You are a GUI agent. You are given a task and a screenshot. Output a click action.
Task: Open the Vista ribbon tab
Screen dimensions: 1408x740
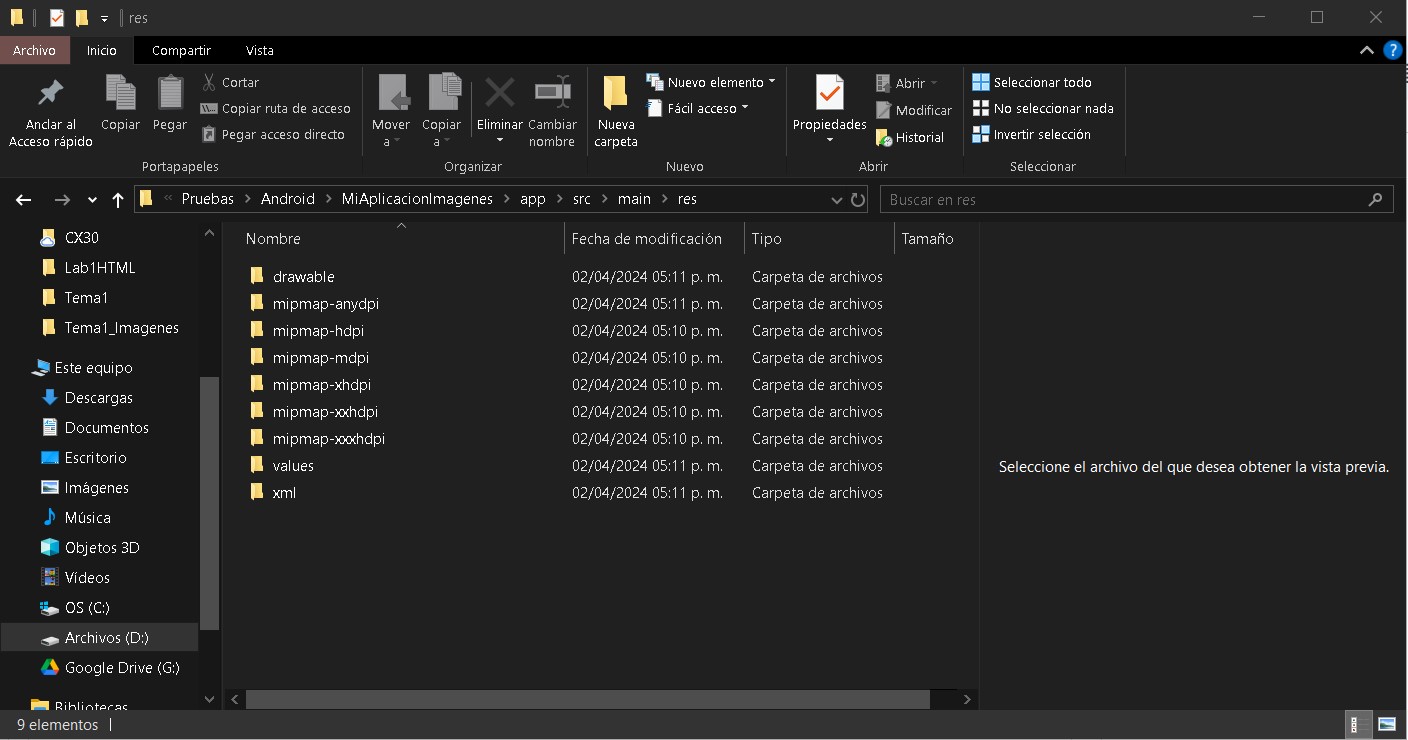click(259, 50)
